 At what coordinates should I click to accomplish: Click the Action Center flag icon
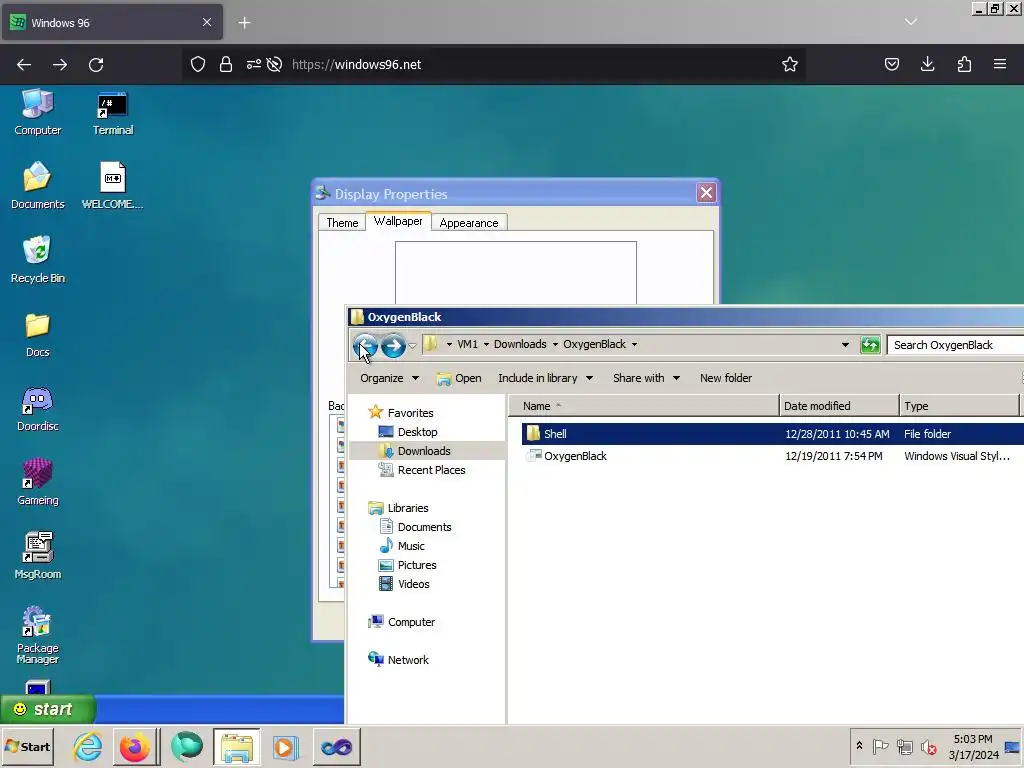click(880, 746)
